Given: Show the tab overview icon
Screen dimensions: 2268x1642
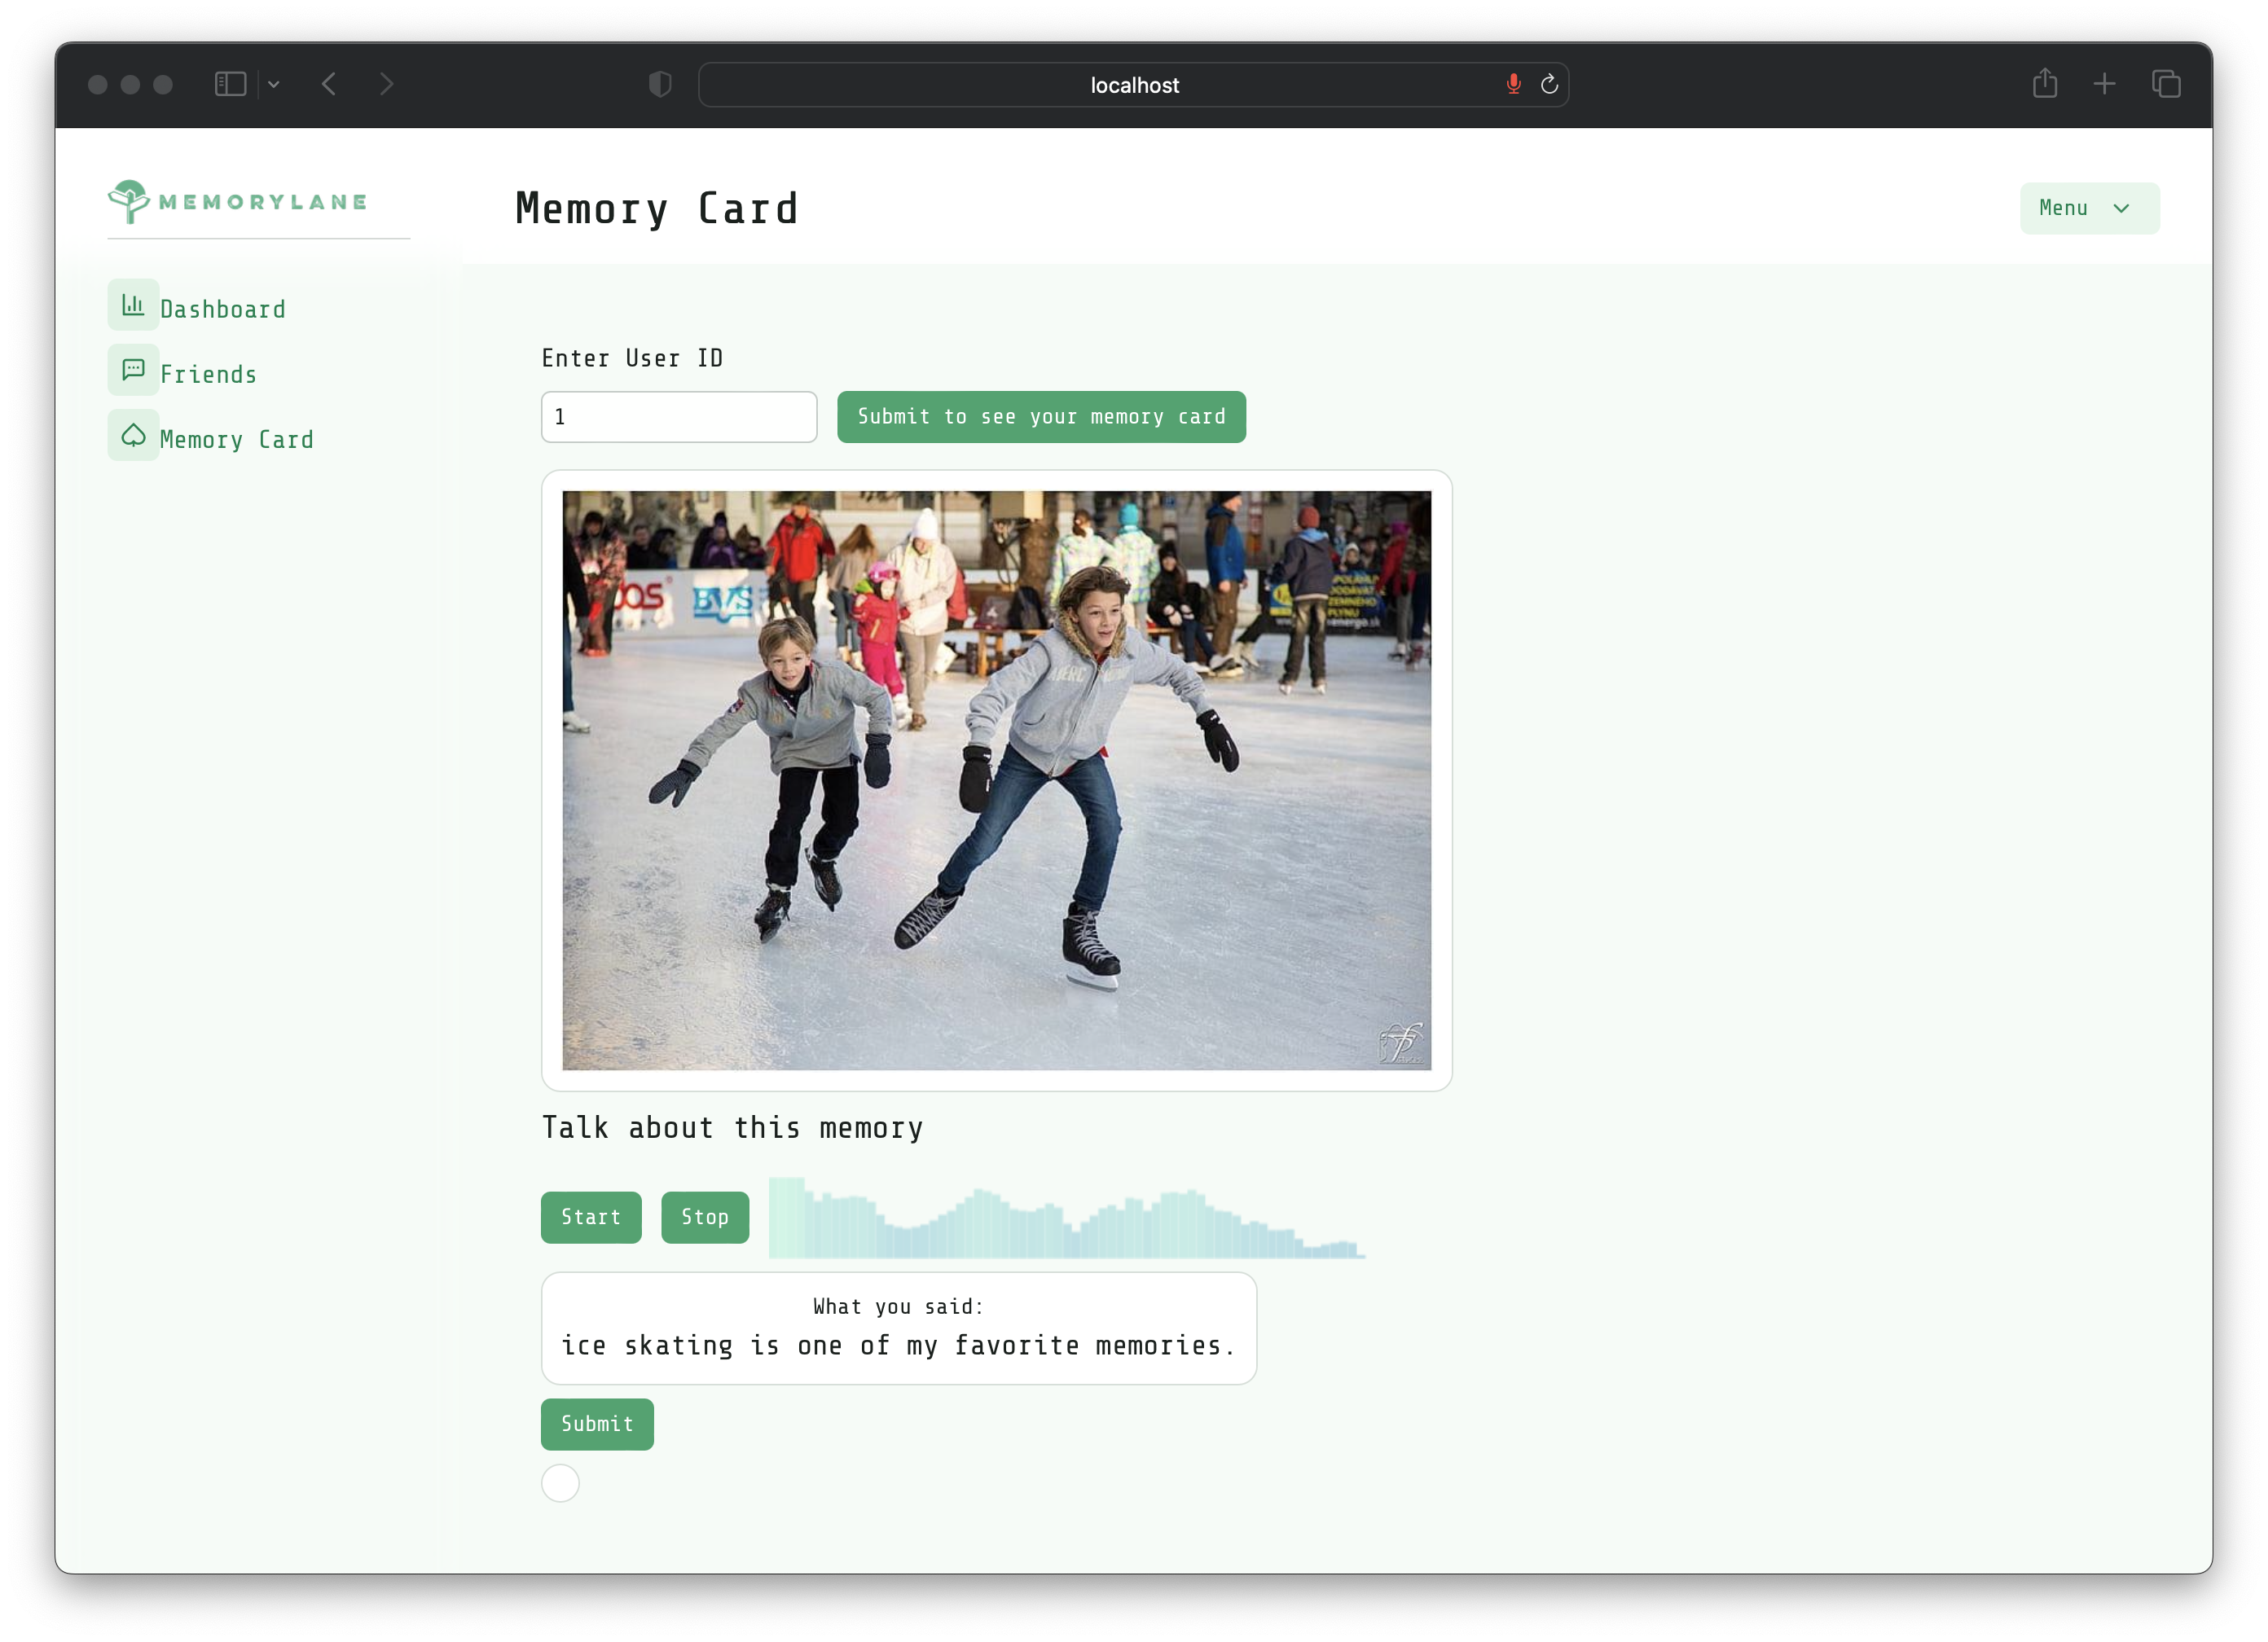Looking at the screenshot, I should pos(2165,84).
